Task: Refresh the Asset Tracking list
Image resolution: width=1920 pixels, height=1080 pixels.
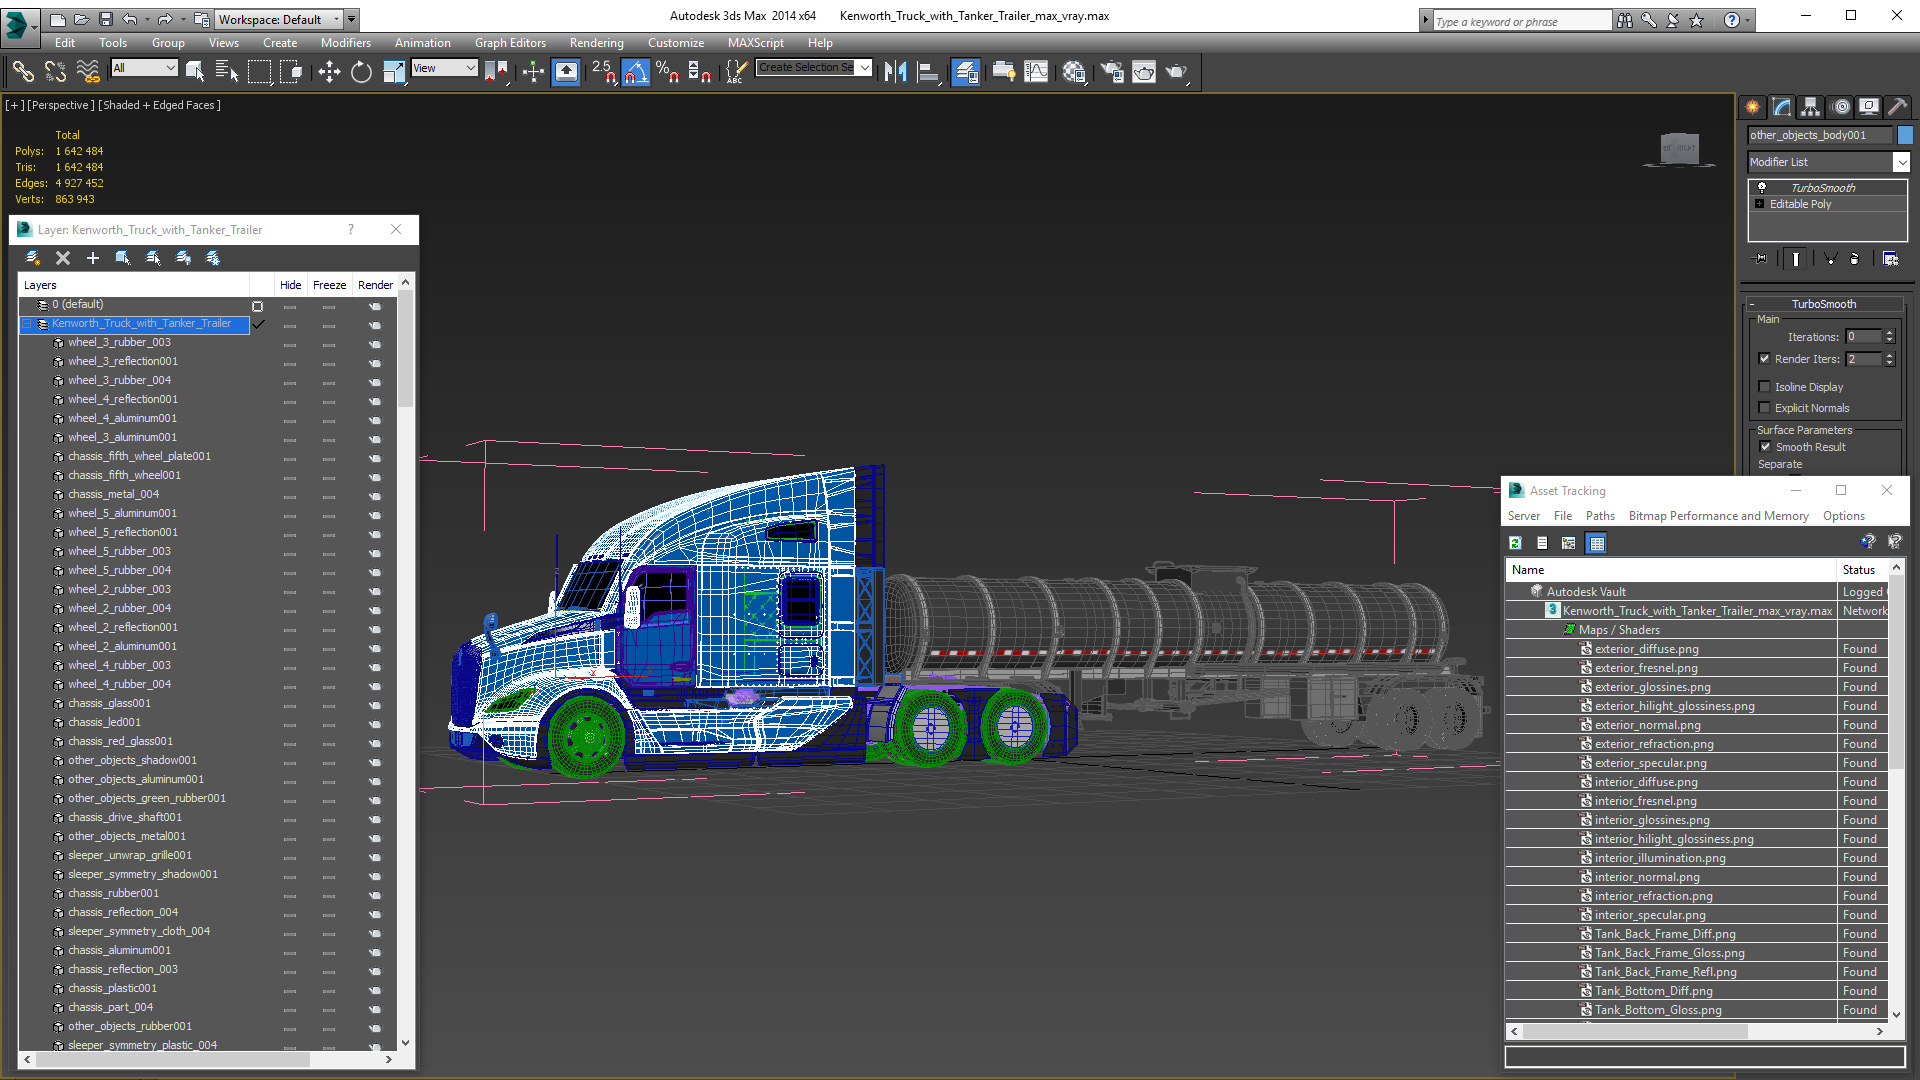Action: (x=1516, y=543)
